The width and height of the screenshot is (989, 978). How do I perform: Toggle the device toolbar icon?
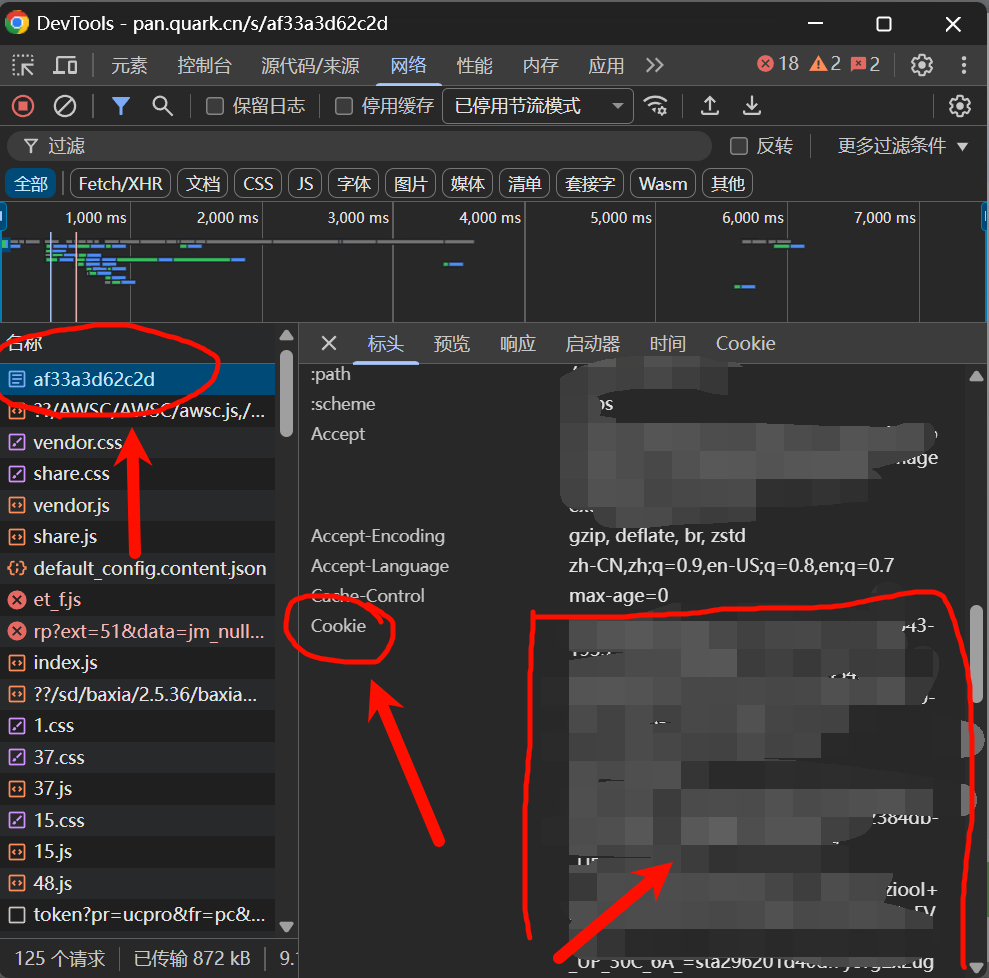pyautogui.click(x=65, y=65)
